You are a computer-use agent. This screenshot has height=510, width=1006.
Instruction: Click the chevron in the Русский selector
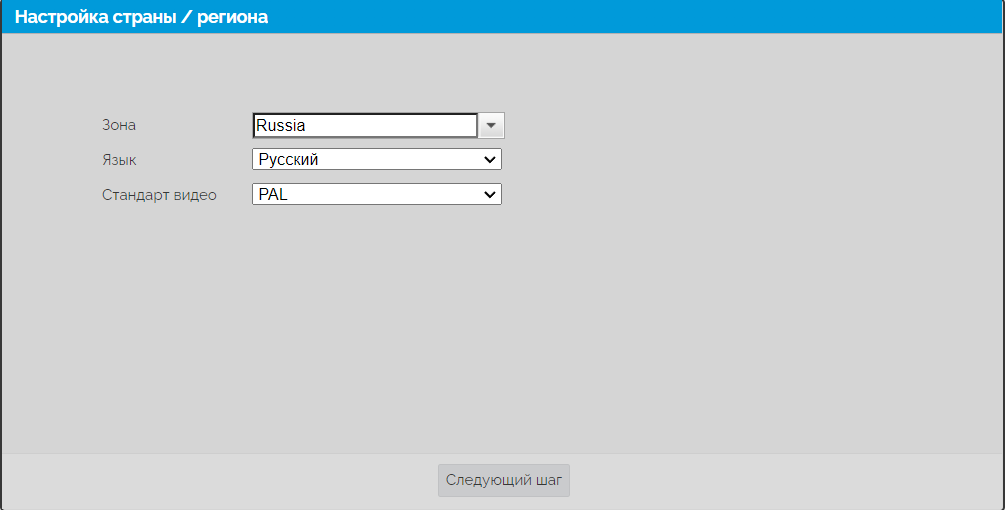tap(490, 160)
